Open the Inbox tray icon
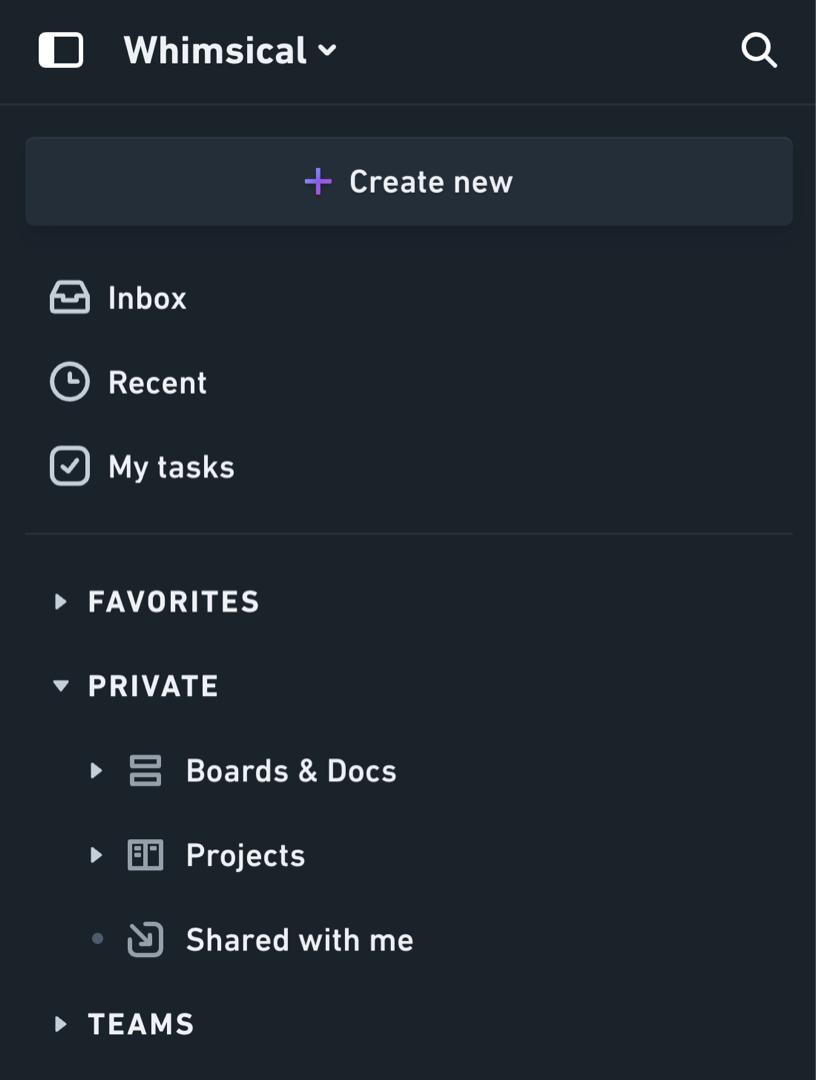The height and width of the screenshot is (1080, 816). (70, 298)
